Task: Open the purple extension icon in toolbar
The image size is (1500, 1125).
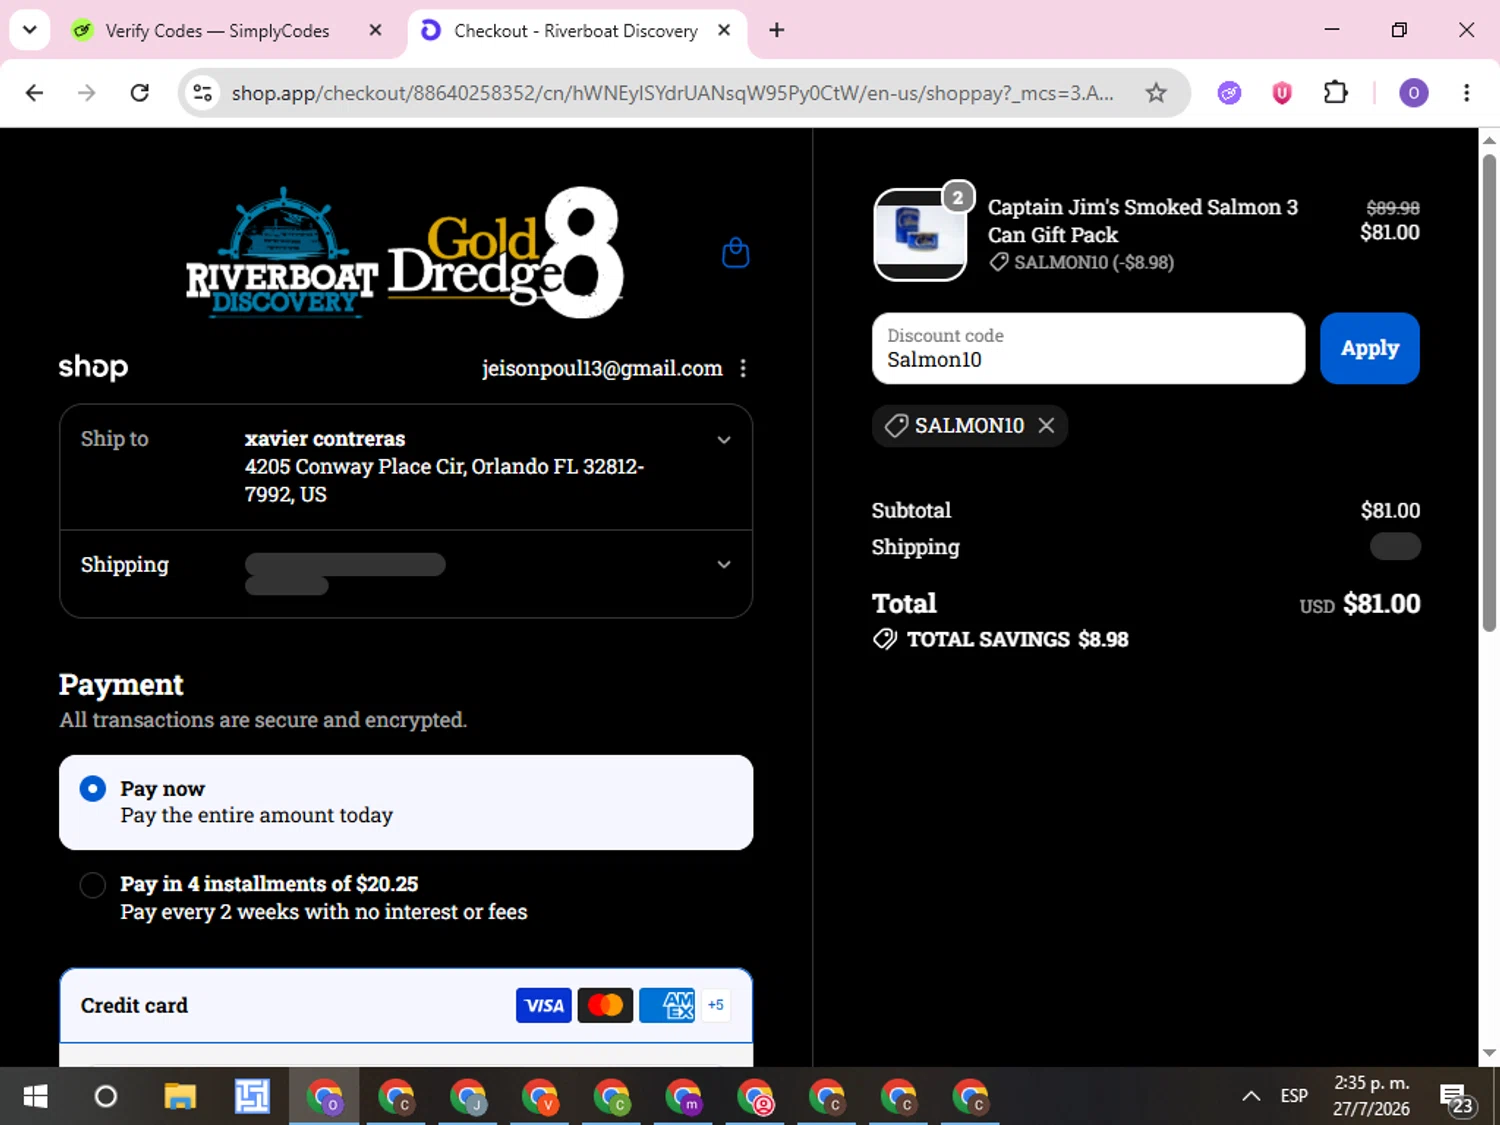Action: click(1229, 93)
